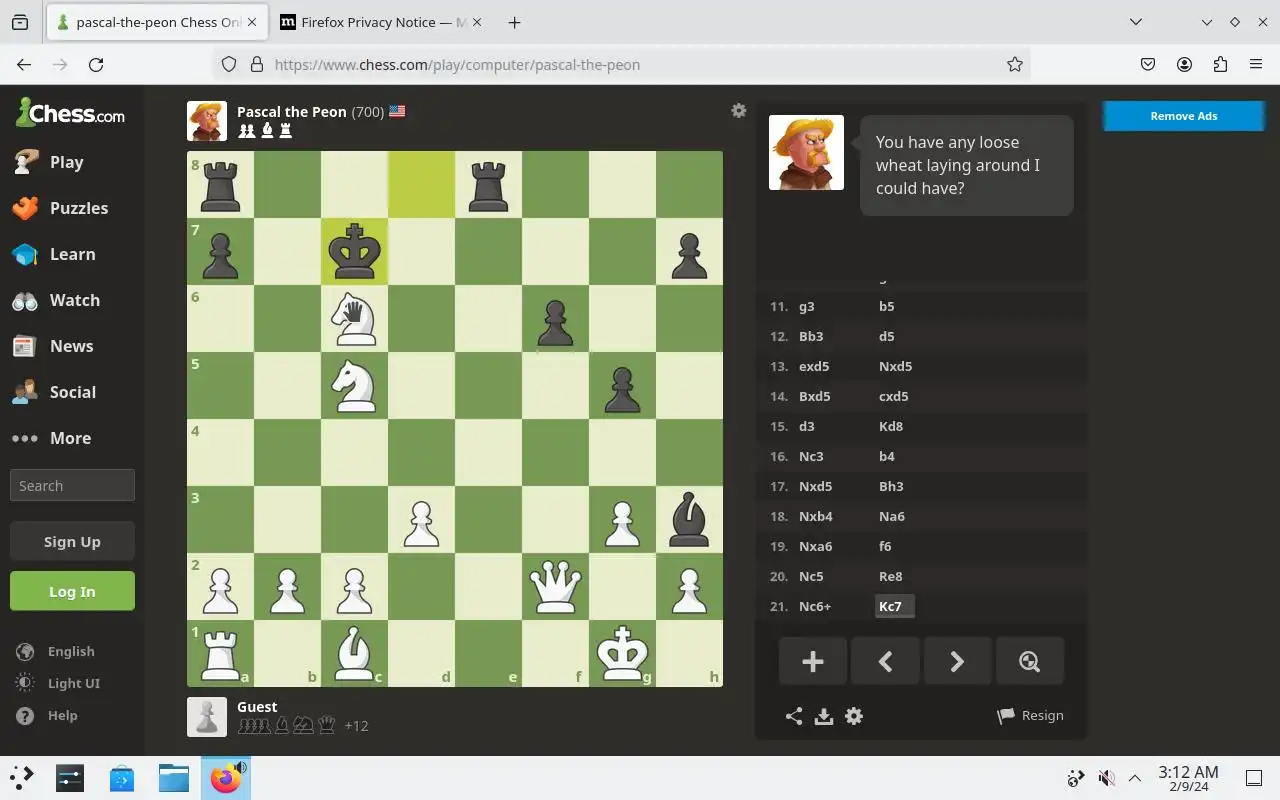This screenshot has height=800, width=1280.
Task: Open the Learn section
Action: coord(72,254)
